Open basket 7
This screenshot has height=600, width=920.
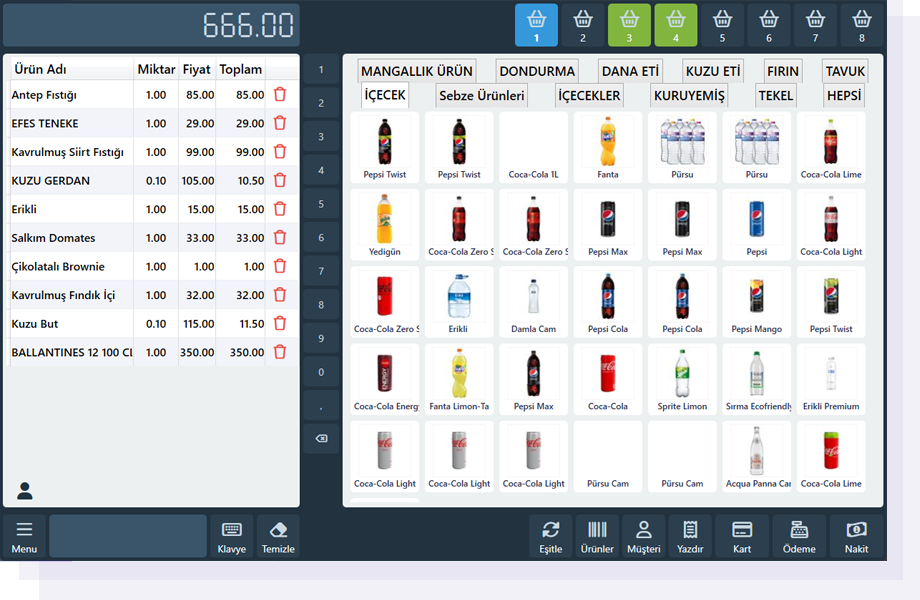point(815,25)
